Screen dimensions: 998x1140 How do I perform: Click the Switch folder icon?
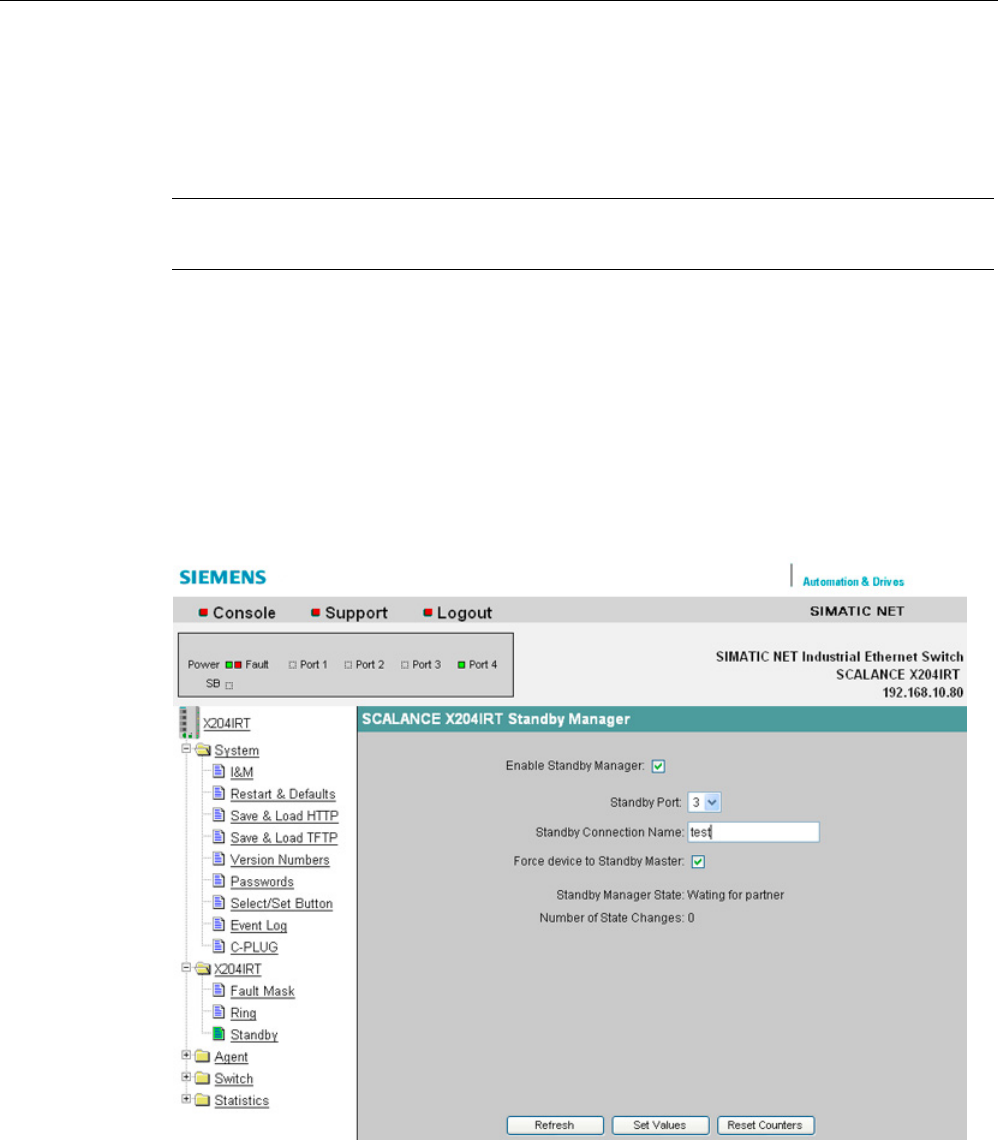(x=203, y=1077)
